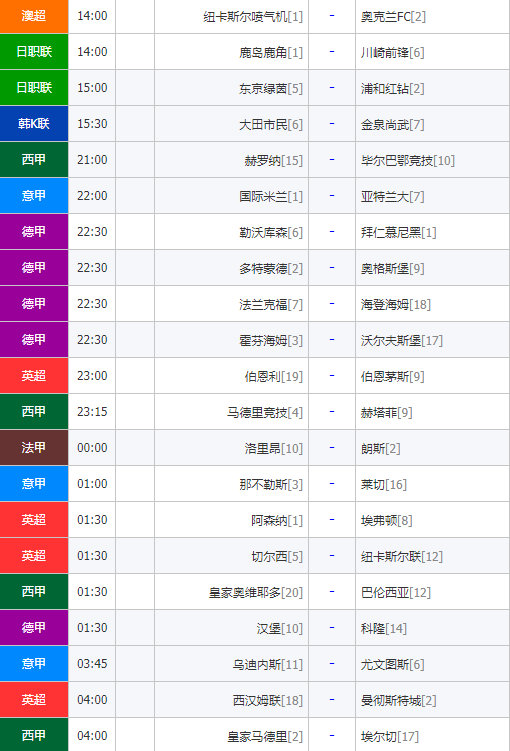Open team 曼彻斯特城[2]
510x751 pixels.
398,700
